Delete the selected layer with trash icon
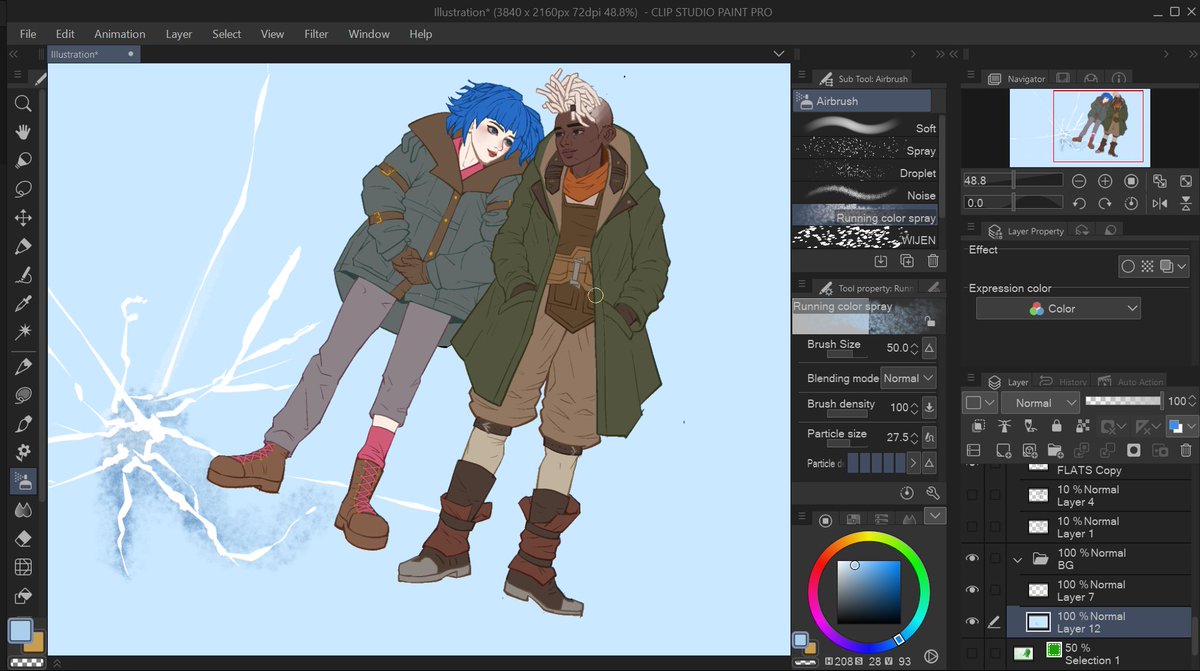Screen dimensions: 1200x671 click(x=1186, y=451)
